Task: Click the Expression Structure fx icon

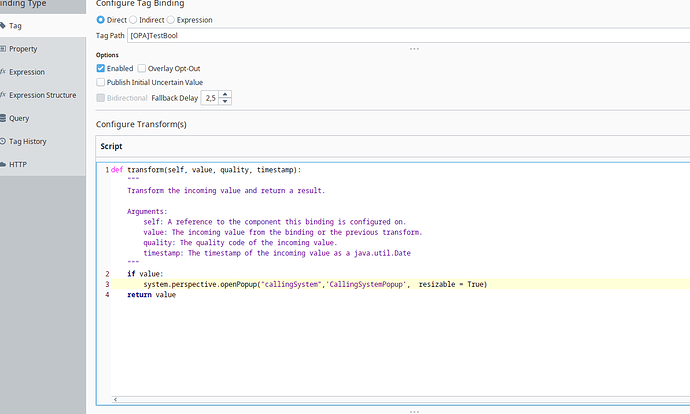Action: [x=3, y=95]
